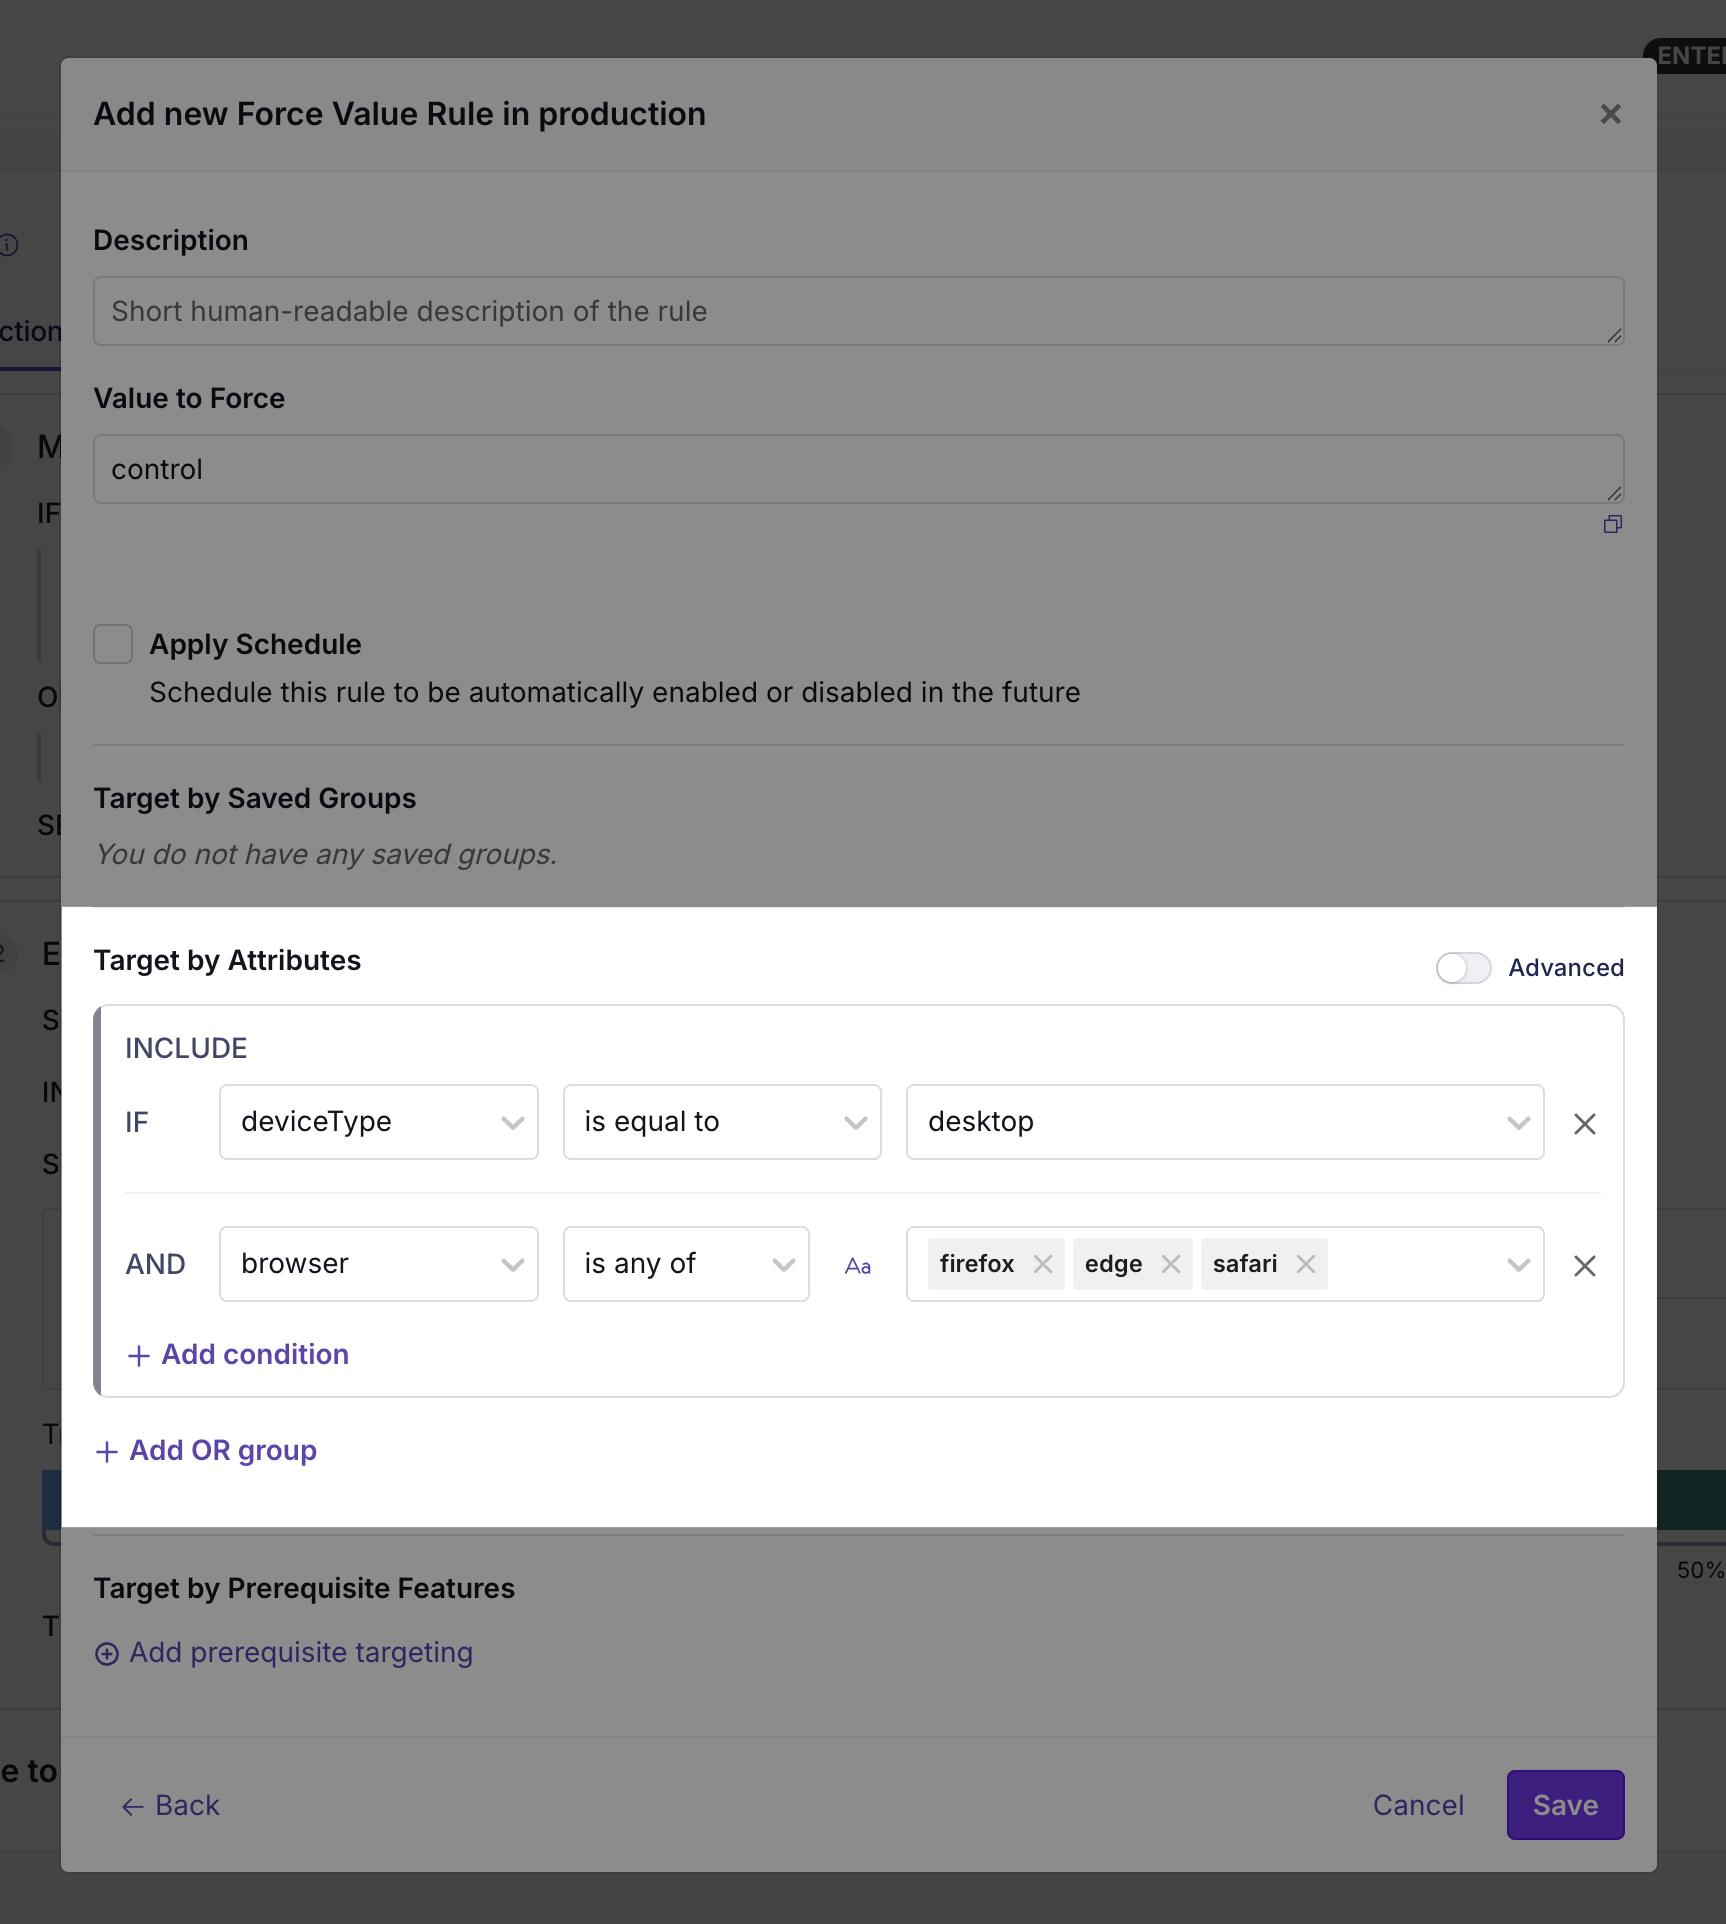Enable the Apply Schedule checkbox
1726x1924 pixels.
113,644
